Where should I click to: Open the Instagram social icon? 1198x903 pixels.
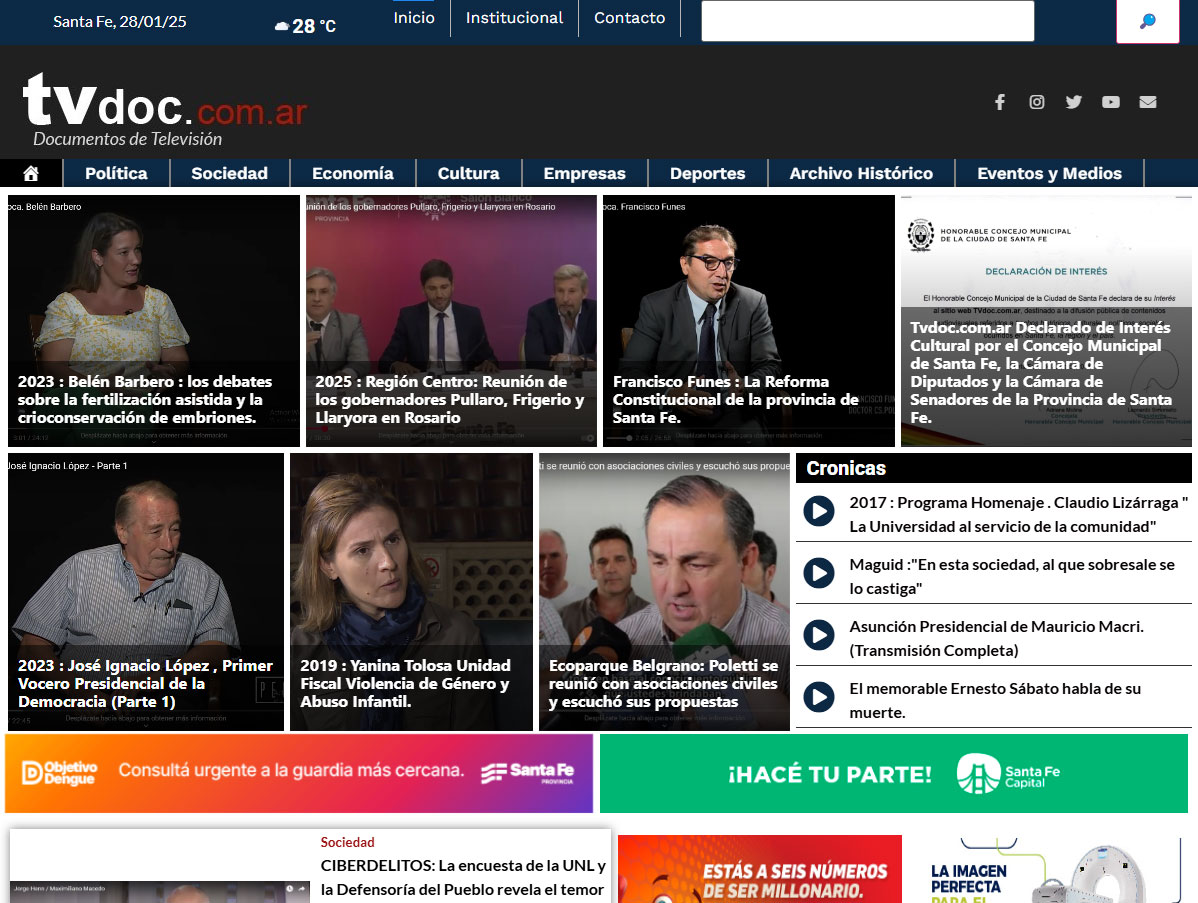(x=1037, y=102)
